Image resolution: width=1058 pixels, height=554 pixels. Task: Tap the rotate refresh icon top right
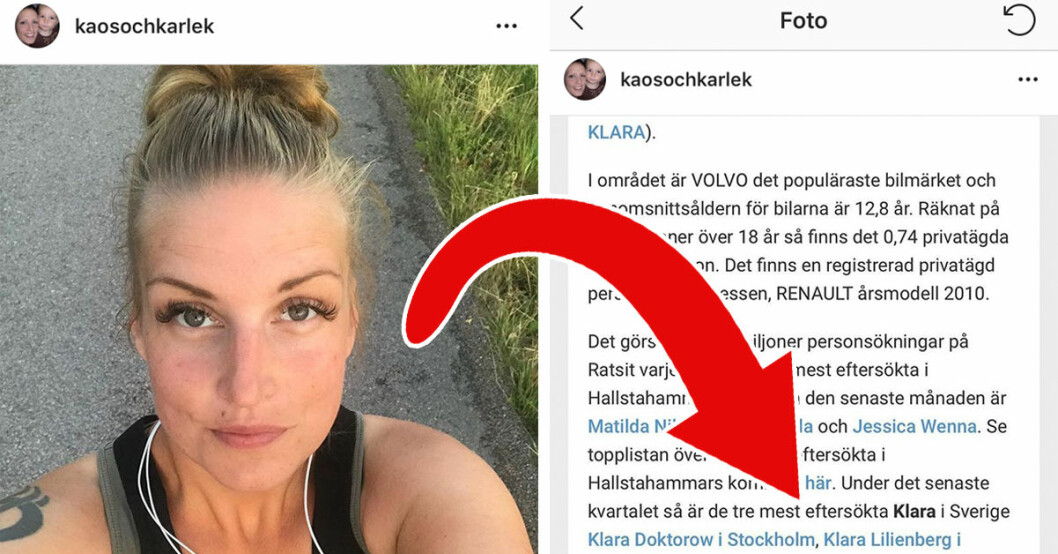click(1019, 20)
